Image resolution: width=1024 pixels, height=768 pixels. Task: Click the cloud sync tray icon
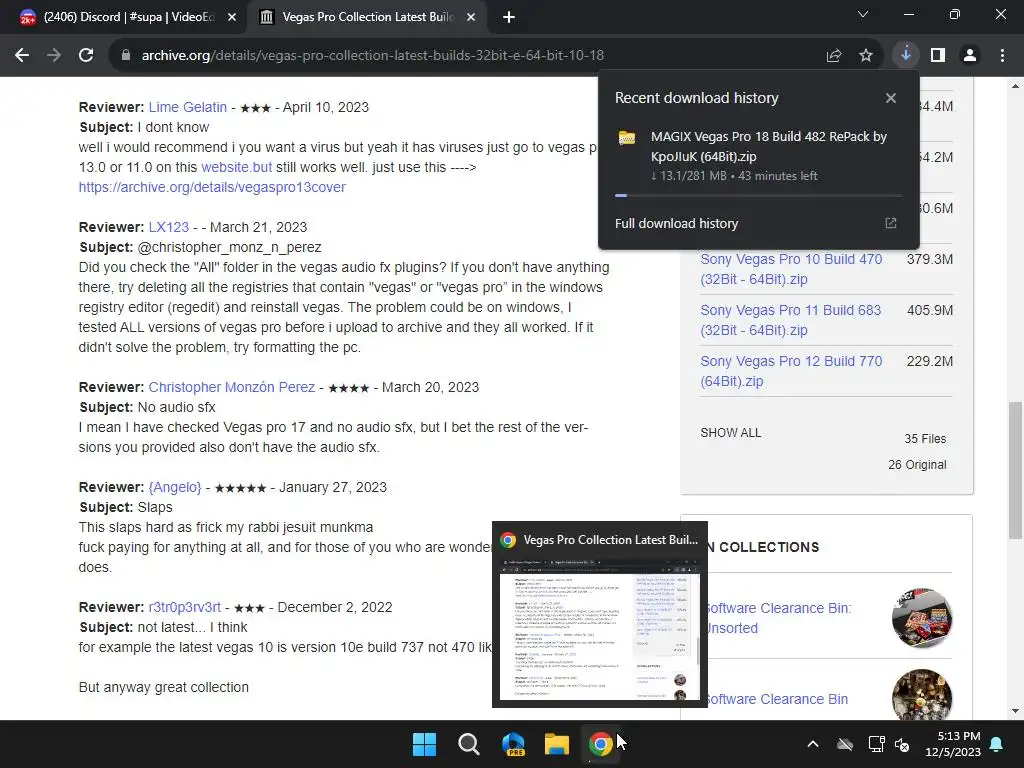click(845, 744)
